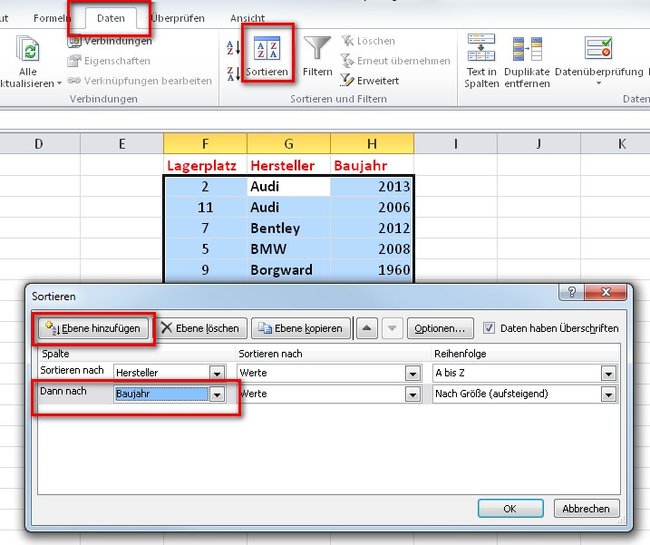
Task: Select column G header
Action: pos(289,143)
